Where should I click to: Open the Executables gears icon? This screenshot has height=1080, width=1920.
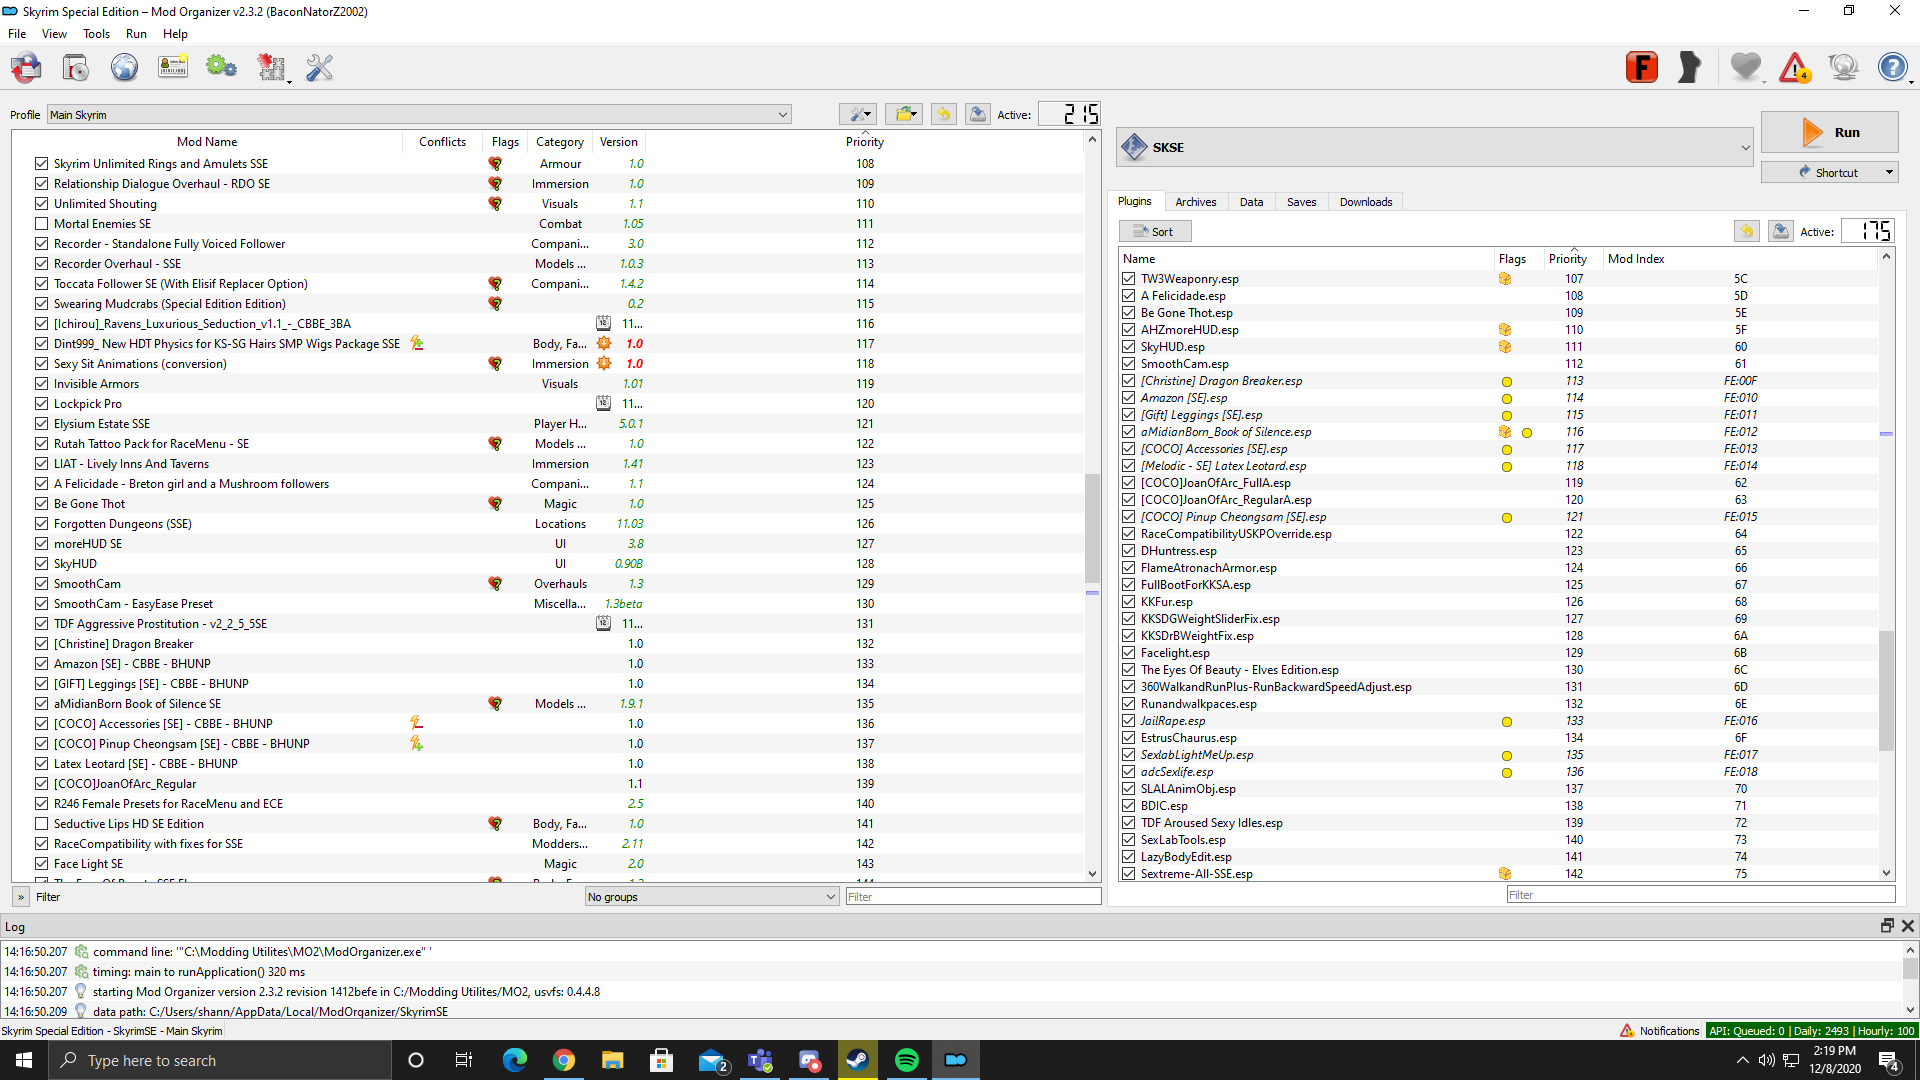(x=221, y=68)
